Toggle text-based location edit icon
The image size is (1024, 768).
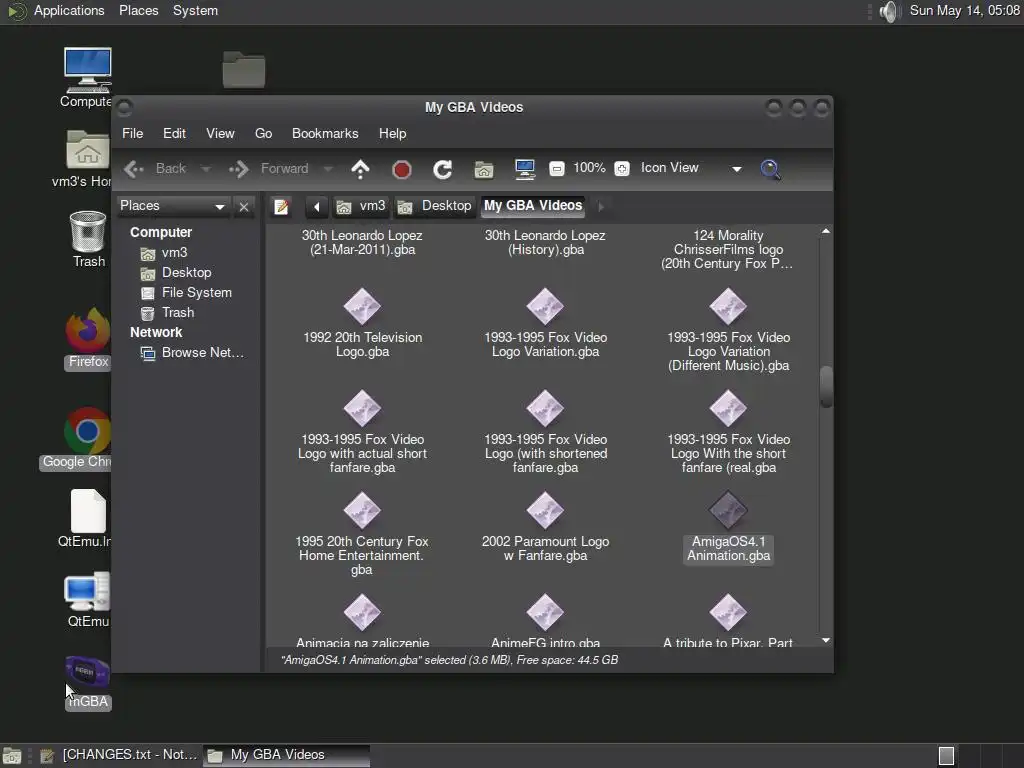click(281, 207)
